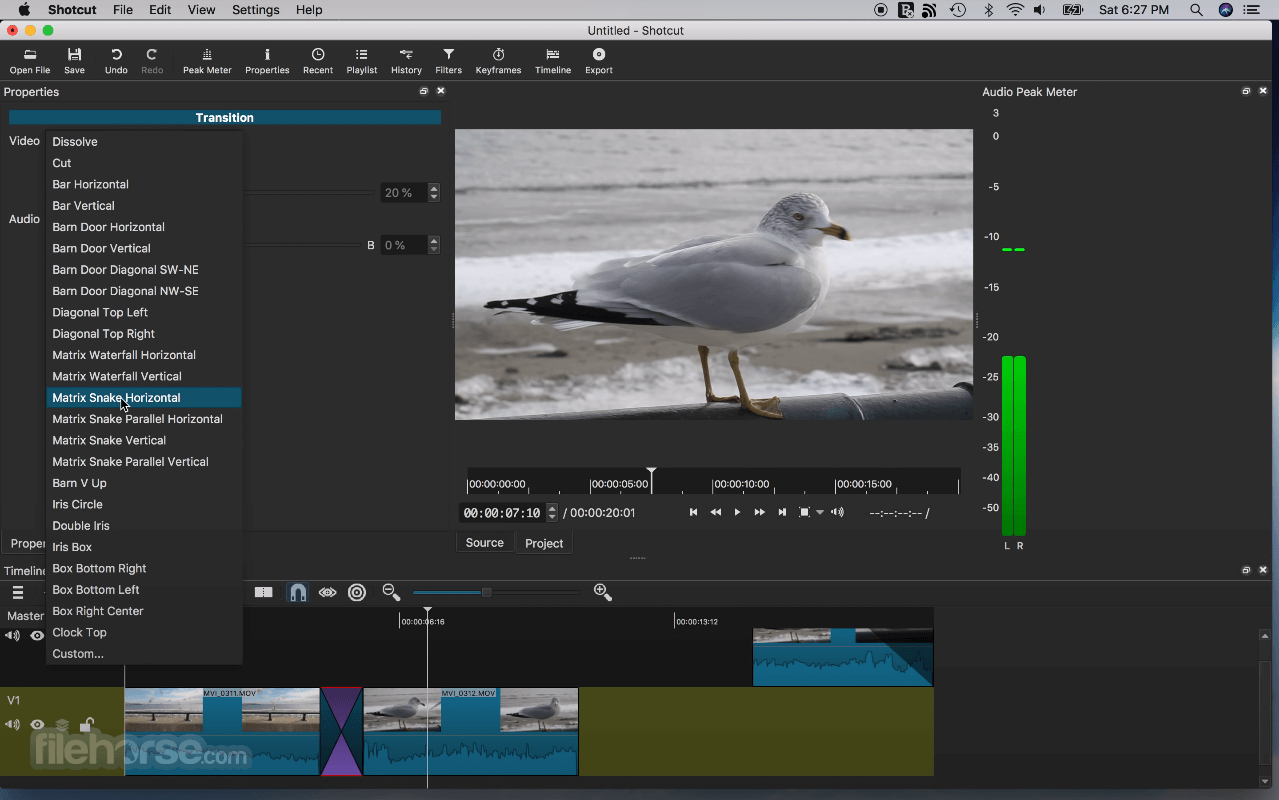Open the Properties toolbar button
The height and width of the screenshot is (800, 1279).
click(267, 61)
